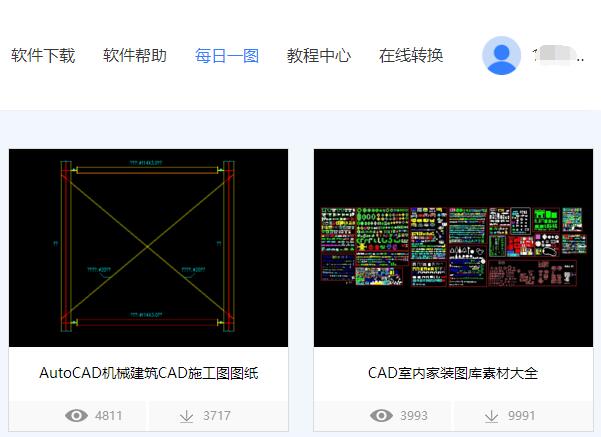Screen dimensions: 601x437
Task: Select the 每日一图 tab
Action: (x=227, y=56)
